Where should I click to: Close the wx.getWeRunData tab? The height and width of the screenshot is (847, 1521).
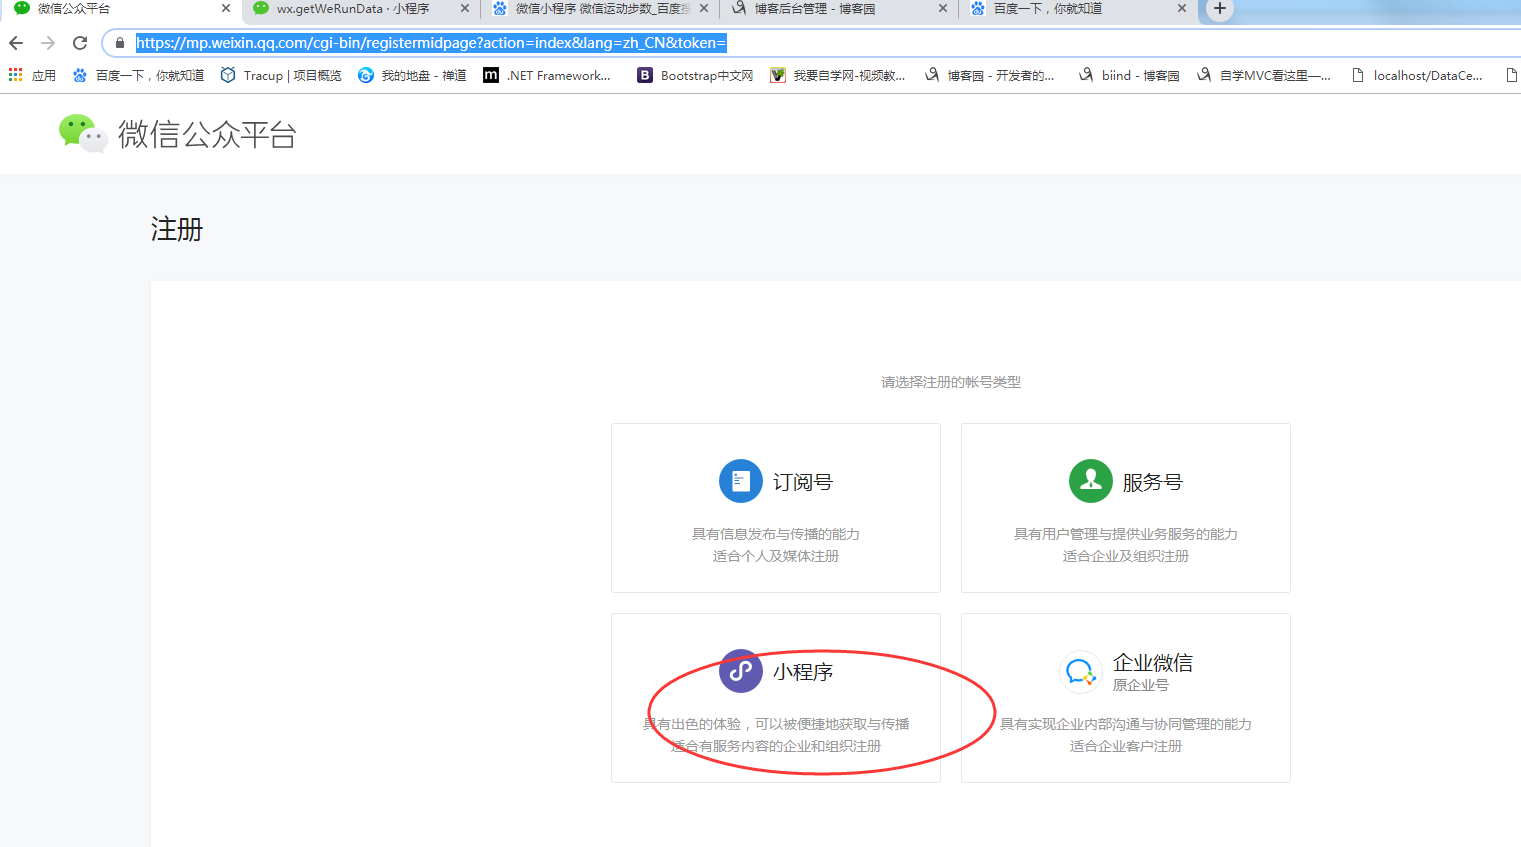tap(465, 8)
